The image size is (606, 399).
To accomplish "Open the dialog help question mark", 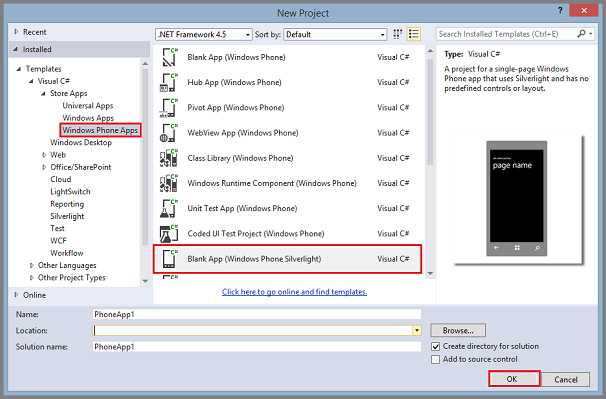I will (x=560, y=10).
